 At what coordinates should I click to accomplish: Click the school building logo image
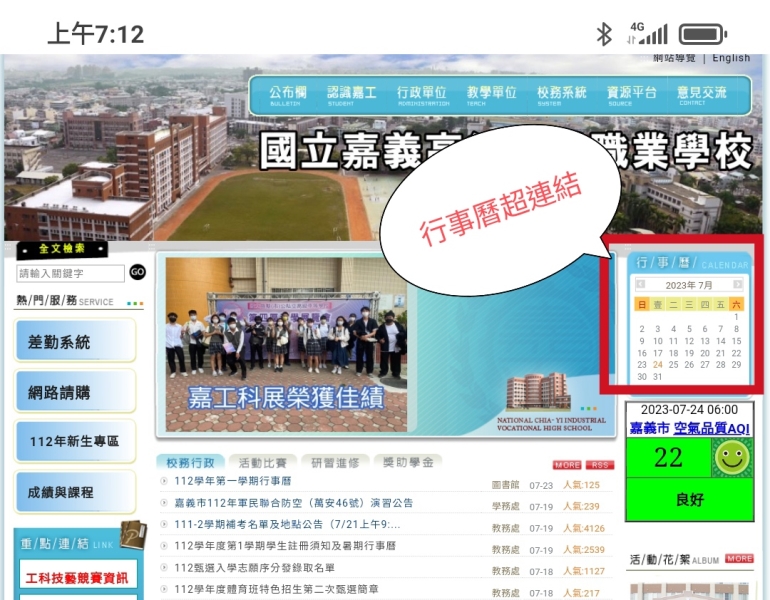pyautogui.click(x=539, y=391)
